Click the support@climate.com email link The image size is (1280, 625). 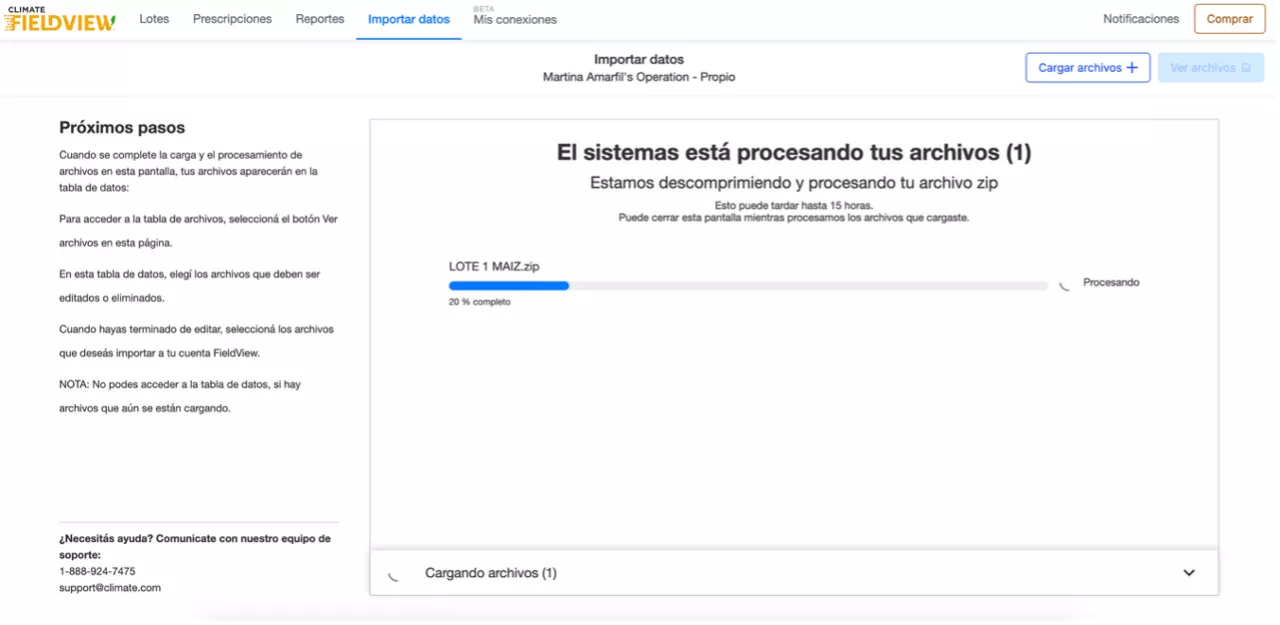click(x=110, y=588)
